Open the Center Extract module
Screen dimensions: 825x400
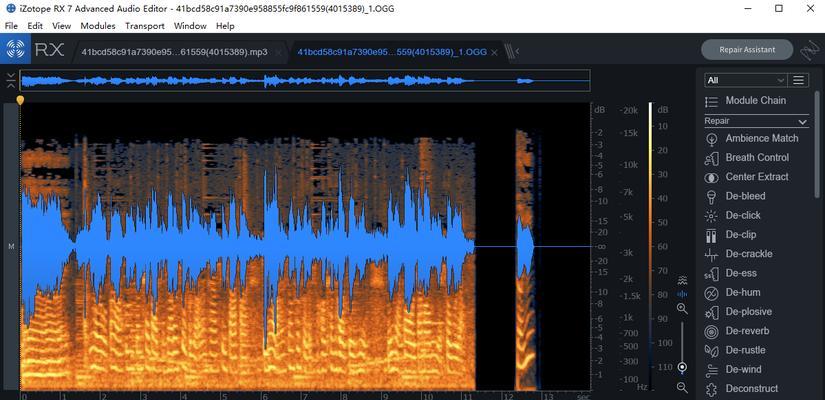pos(746,177)
